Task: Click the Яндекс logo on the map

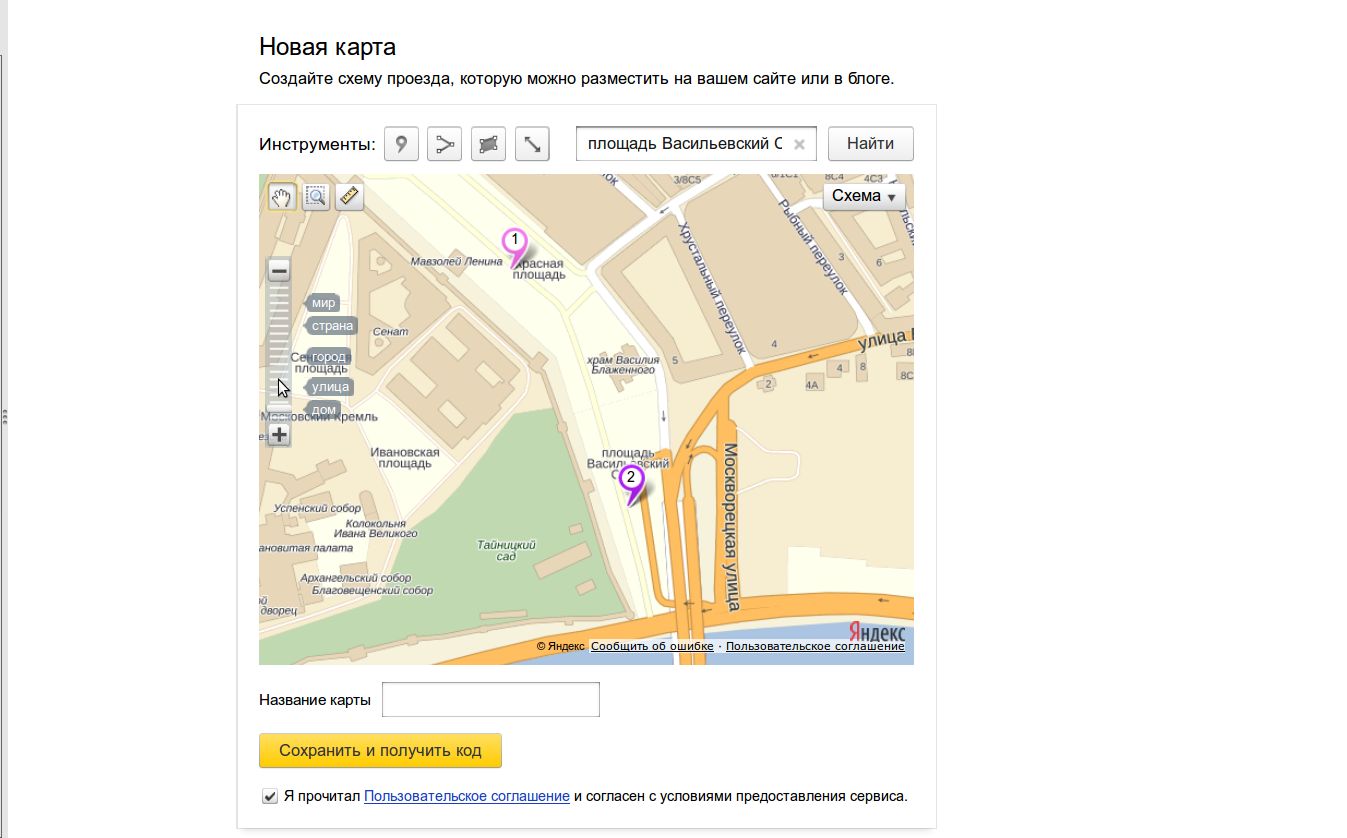Action: point(877,633)
